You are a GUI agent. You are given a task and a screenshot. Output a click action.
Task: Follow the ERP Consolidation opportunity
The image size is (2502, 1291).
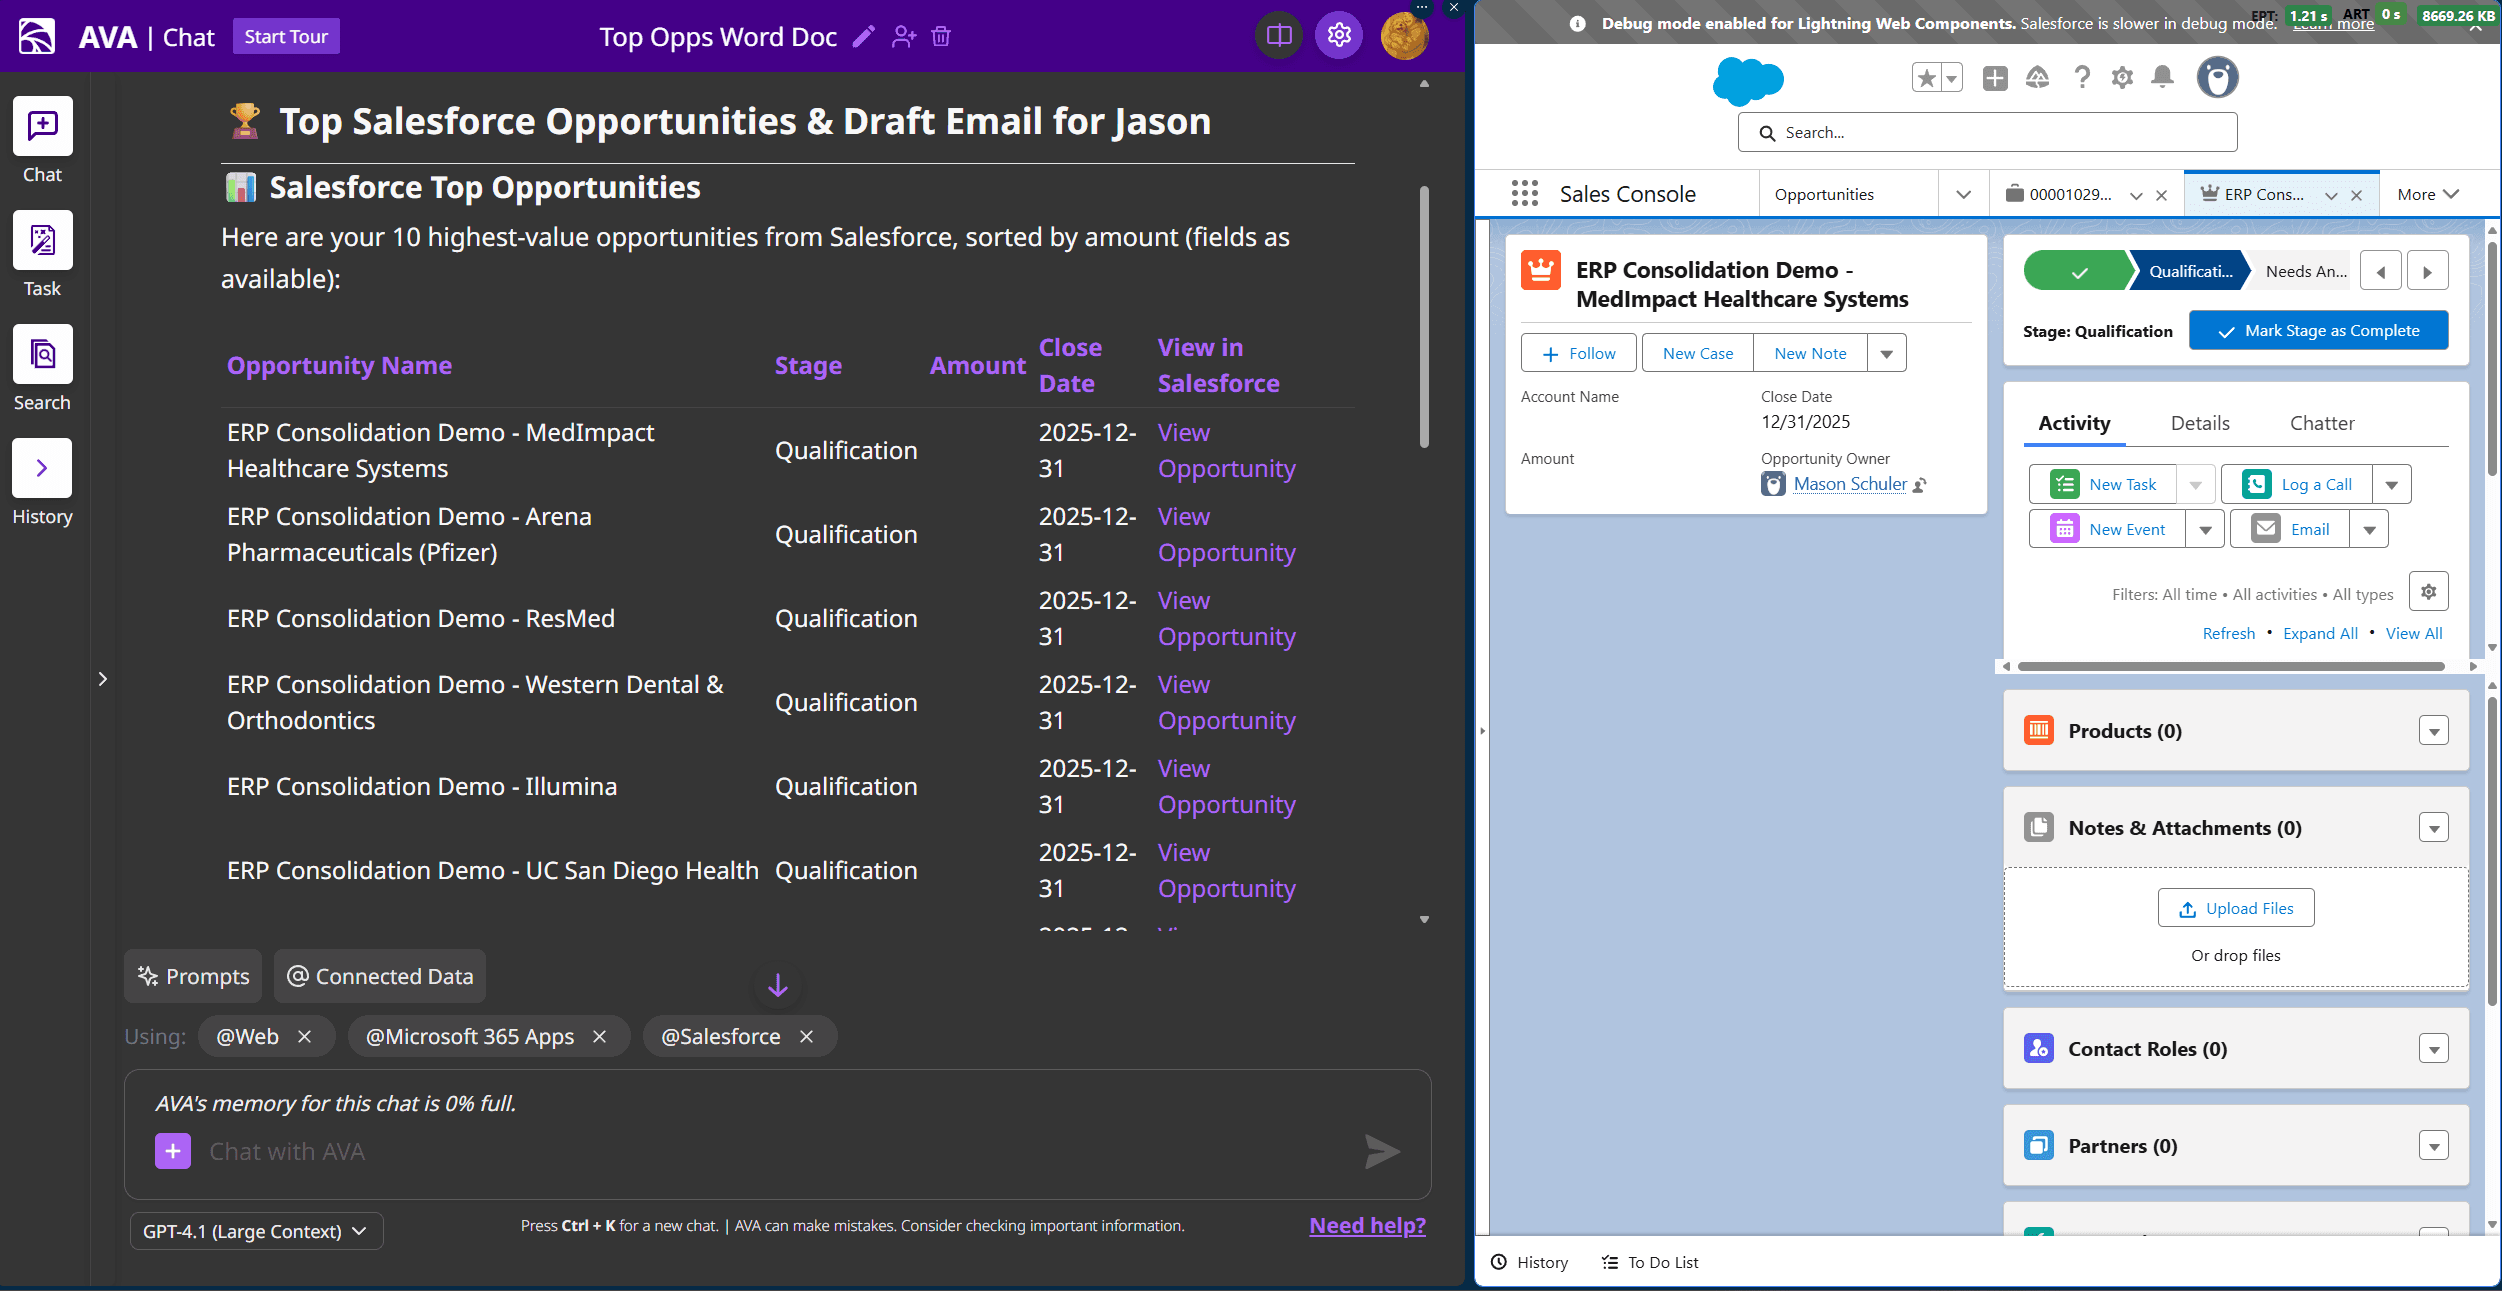click(x=1578, y=353)
